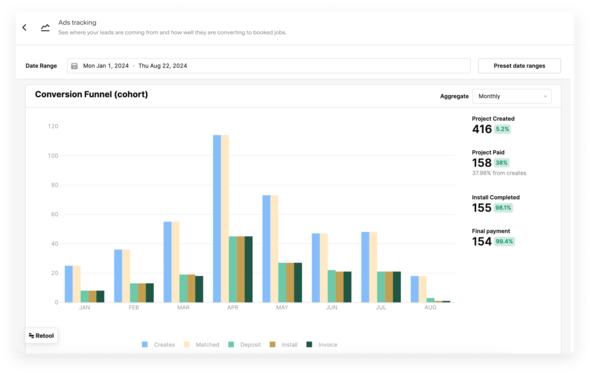590x374 pixels.
Task: Click the Ads tracking title
Action: coord(77,23)
